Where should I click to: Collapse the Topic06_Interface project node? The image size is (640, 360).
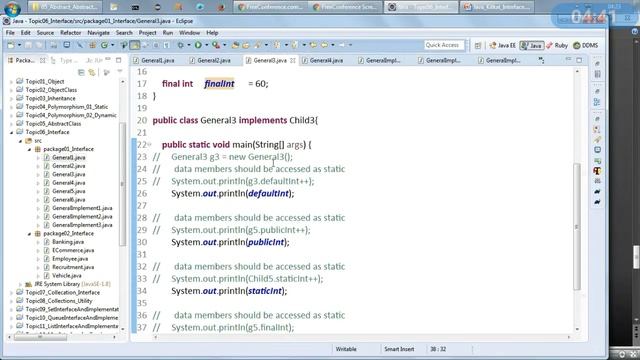tap(11, 132)
